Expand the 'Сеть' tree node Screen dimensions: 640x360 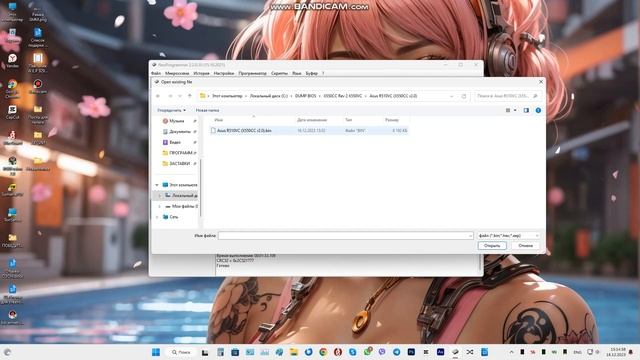click(x=157, y=217)
